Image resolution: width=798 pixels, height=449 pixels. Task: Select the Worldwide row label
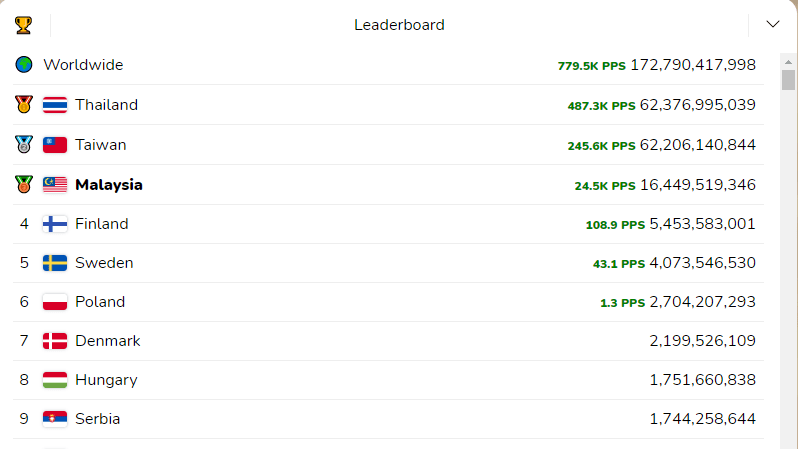coord(83,65)
